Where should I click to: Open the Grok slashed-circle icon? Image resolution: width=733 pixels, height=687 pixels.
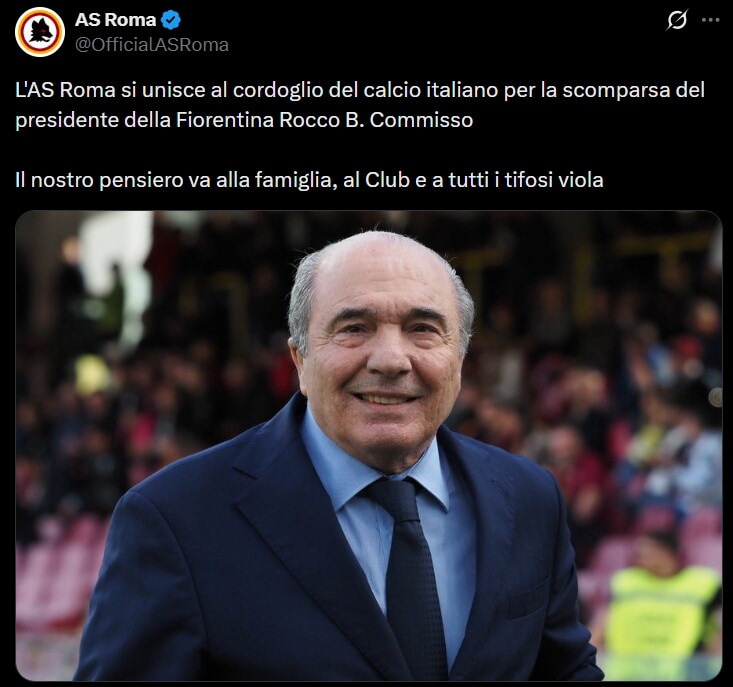(677, 20)
